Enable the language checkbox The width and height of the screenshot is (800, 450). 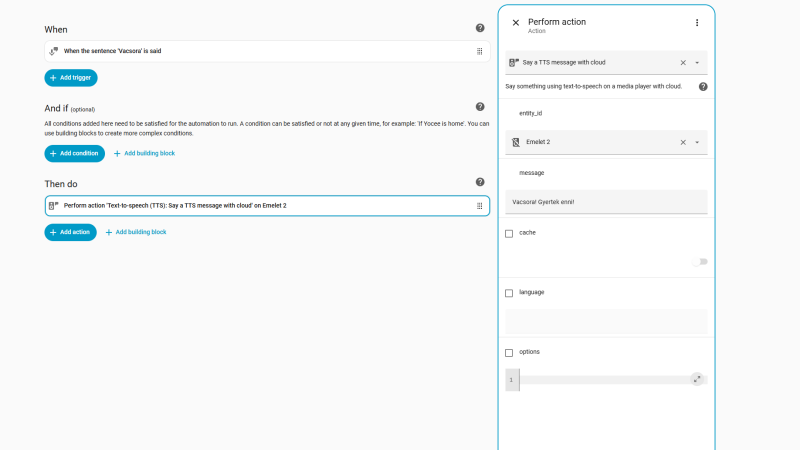509,293
